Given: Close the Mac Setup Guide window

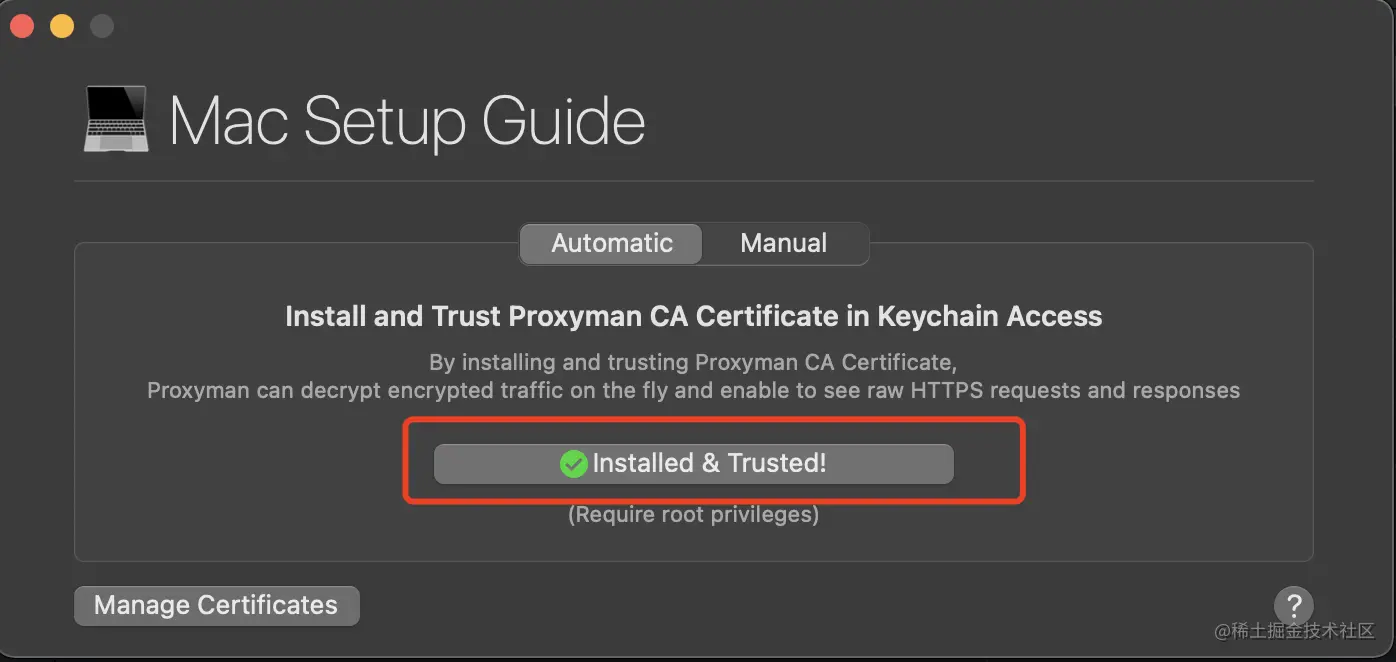Looking at the screenshot, I should [21, 26].
